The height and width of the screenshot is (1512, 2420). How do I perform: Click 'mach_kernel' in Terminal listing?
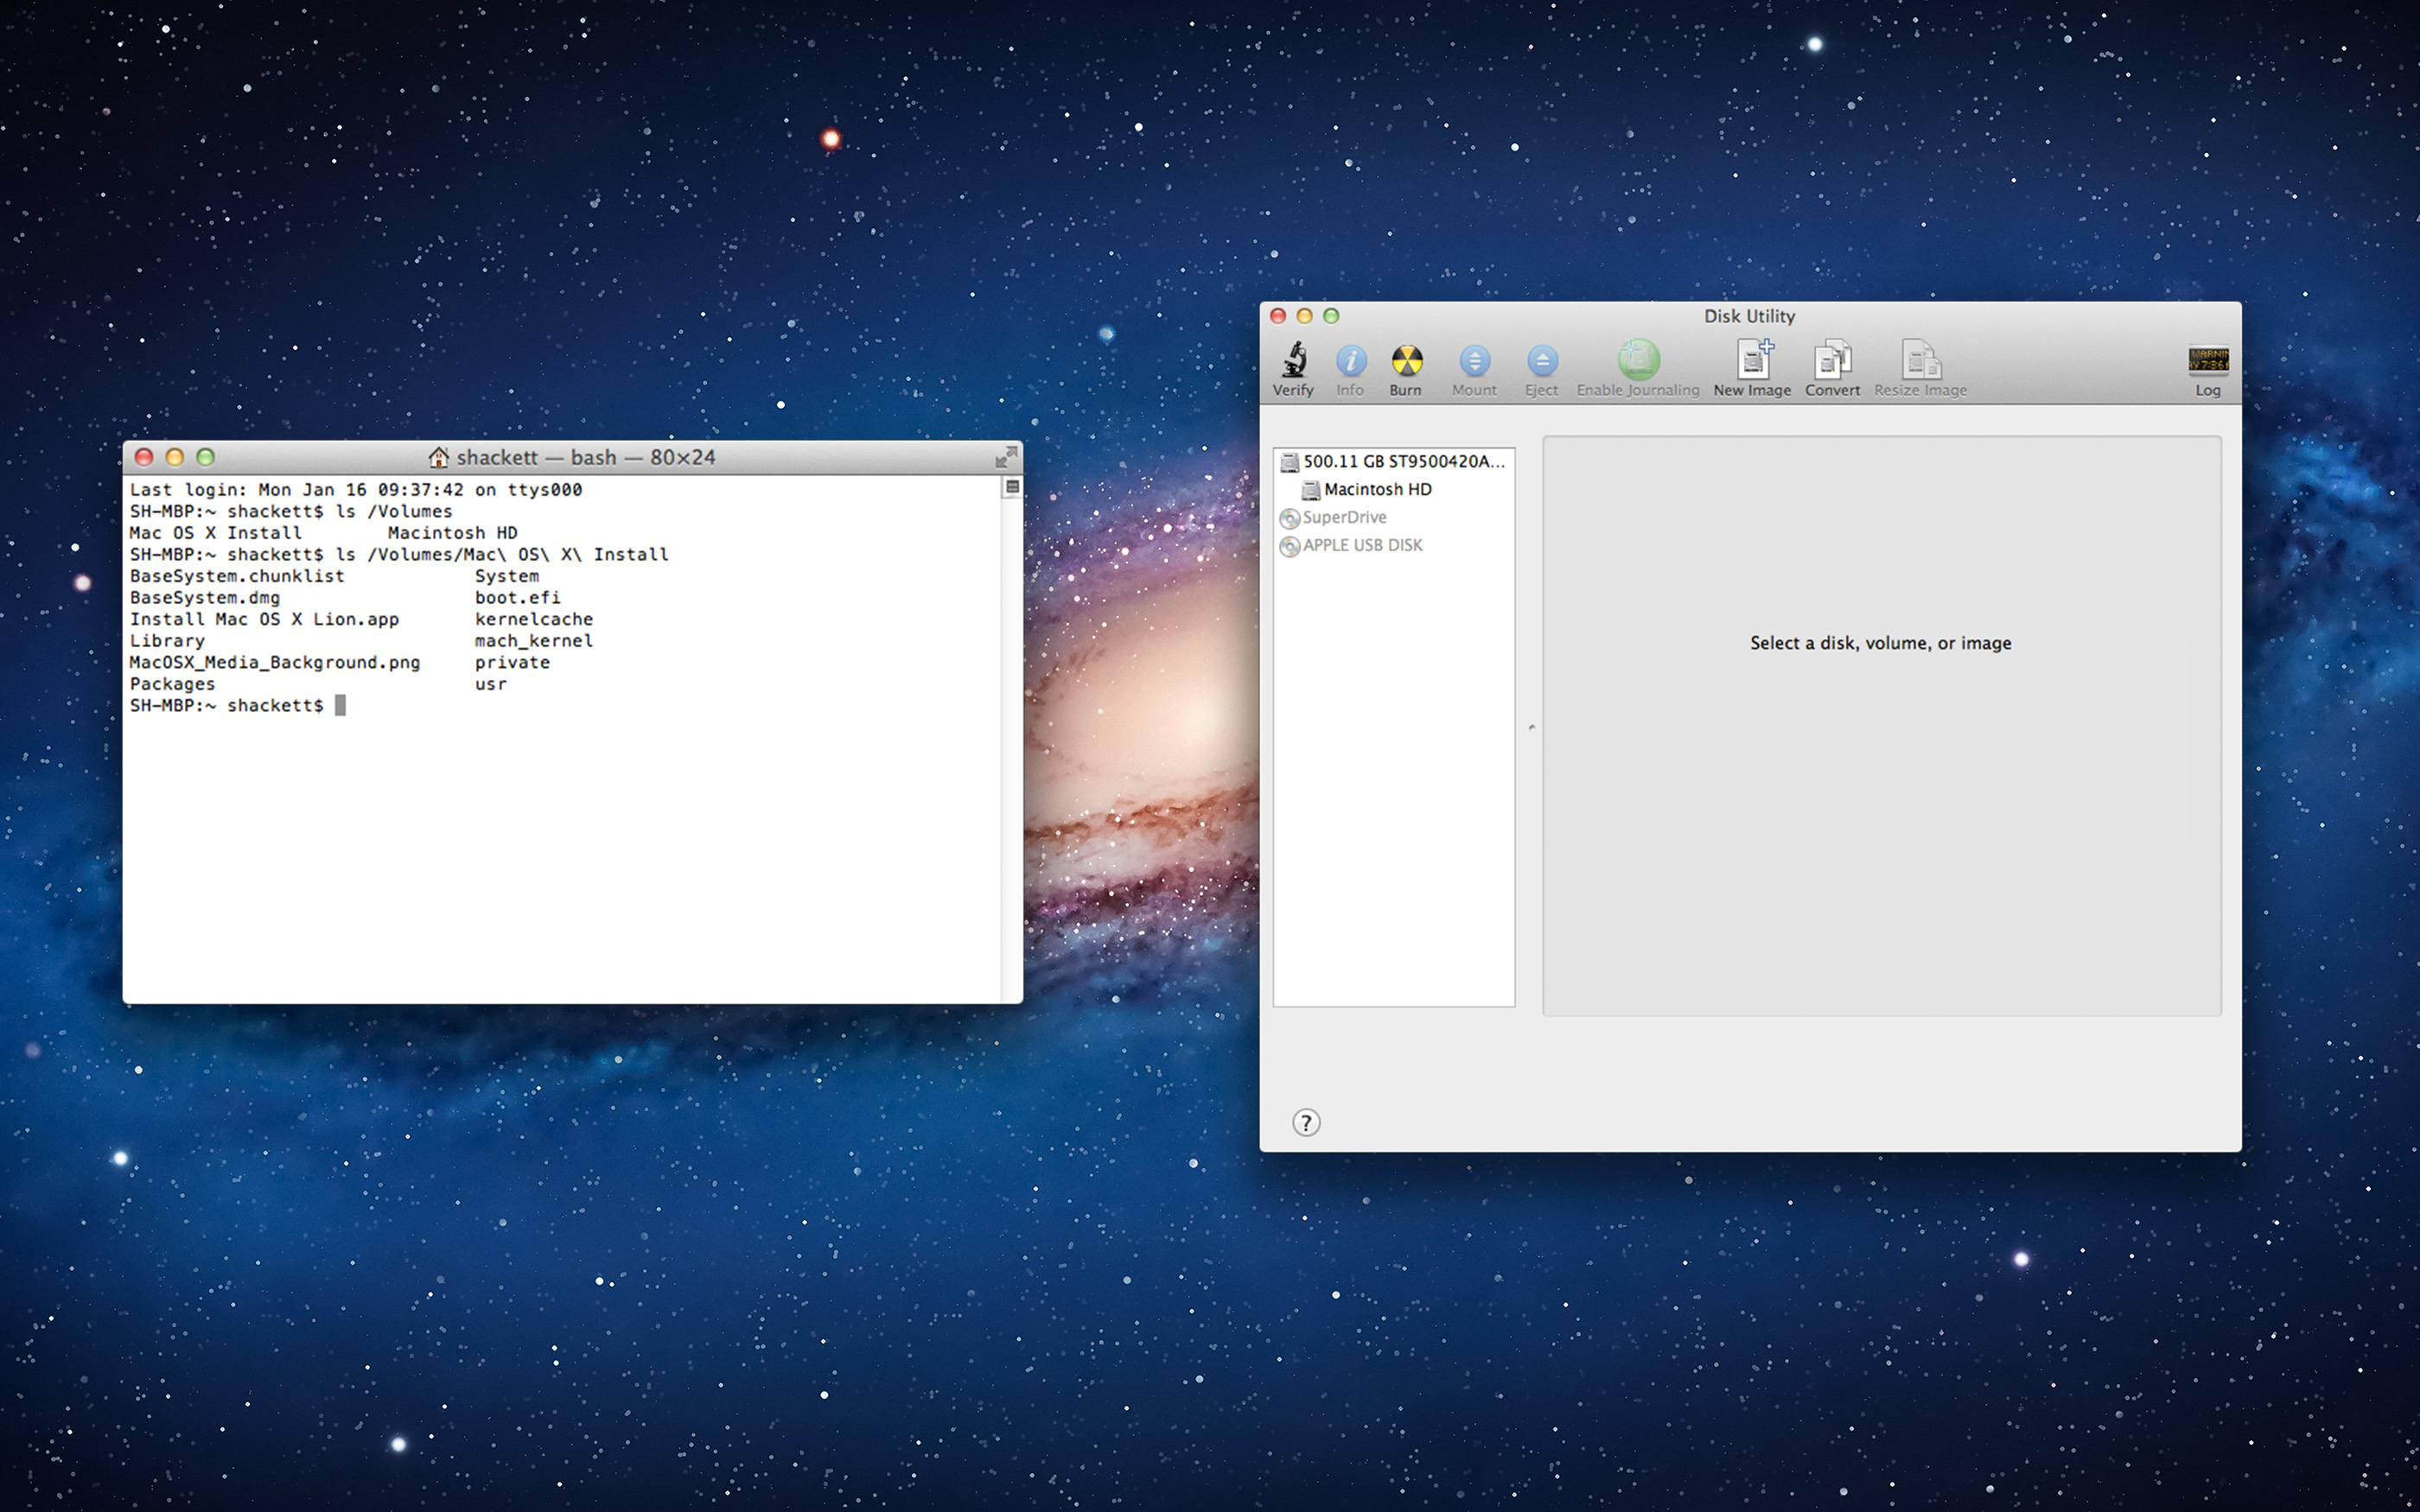[534, 641]
